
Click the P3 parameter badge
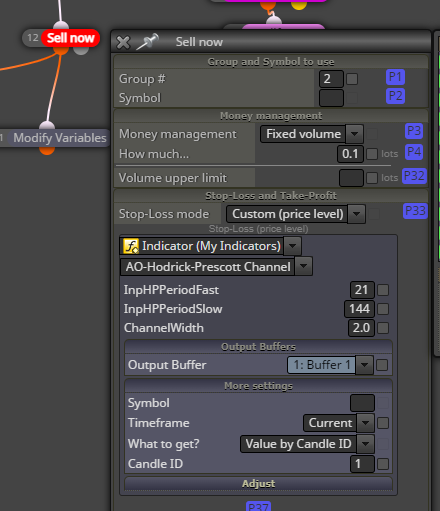(414, 131)
